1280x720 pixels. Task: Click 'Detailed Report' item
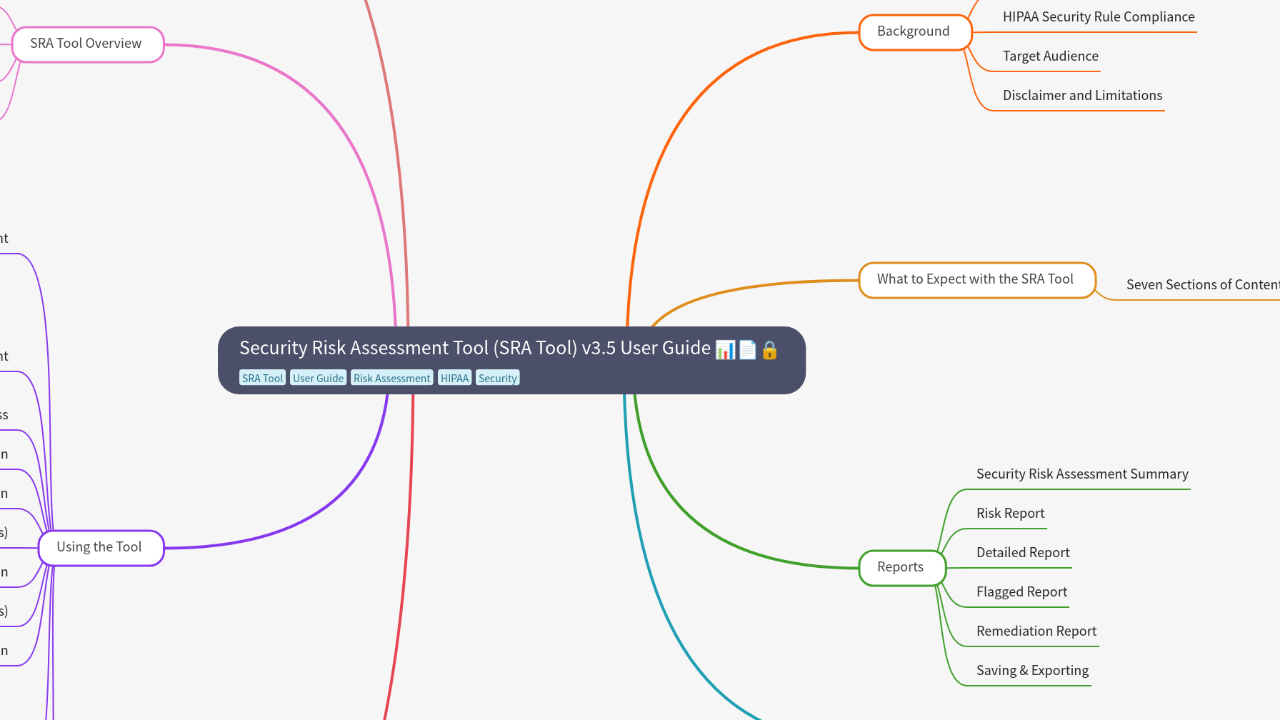(1023, 552)
